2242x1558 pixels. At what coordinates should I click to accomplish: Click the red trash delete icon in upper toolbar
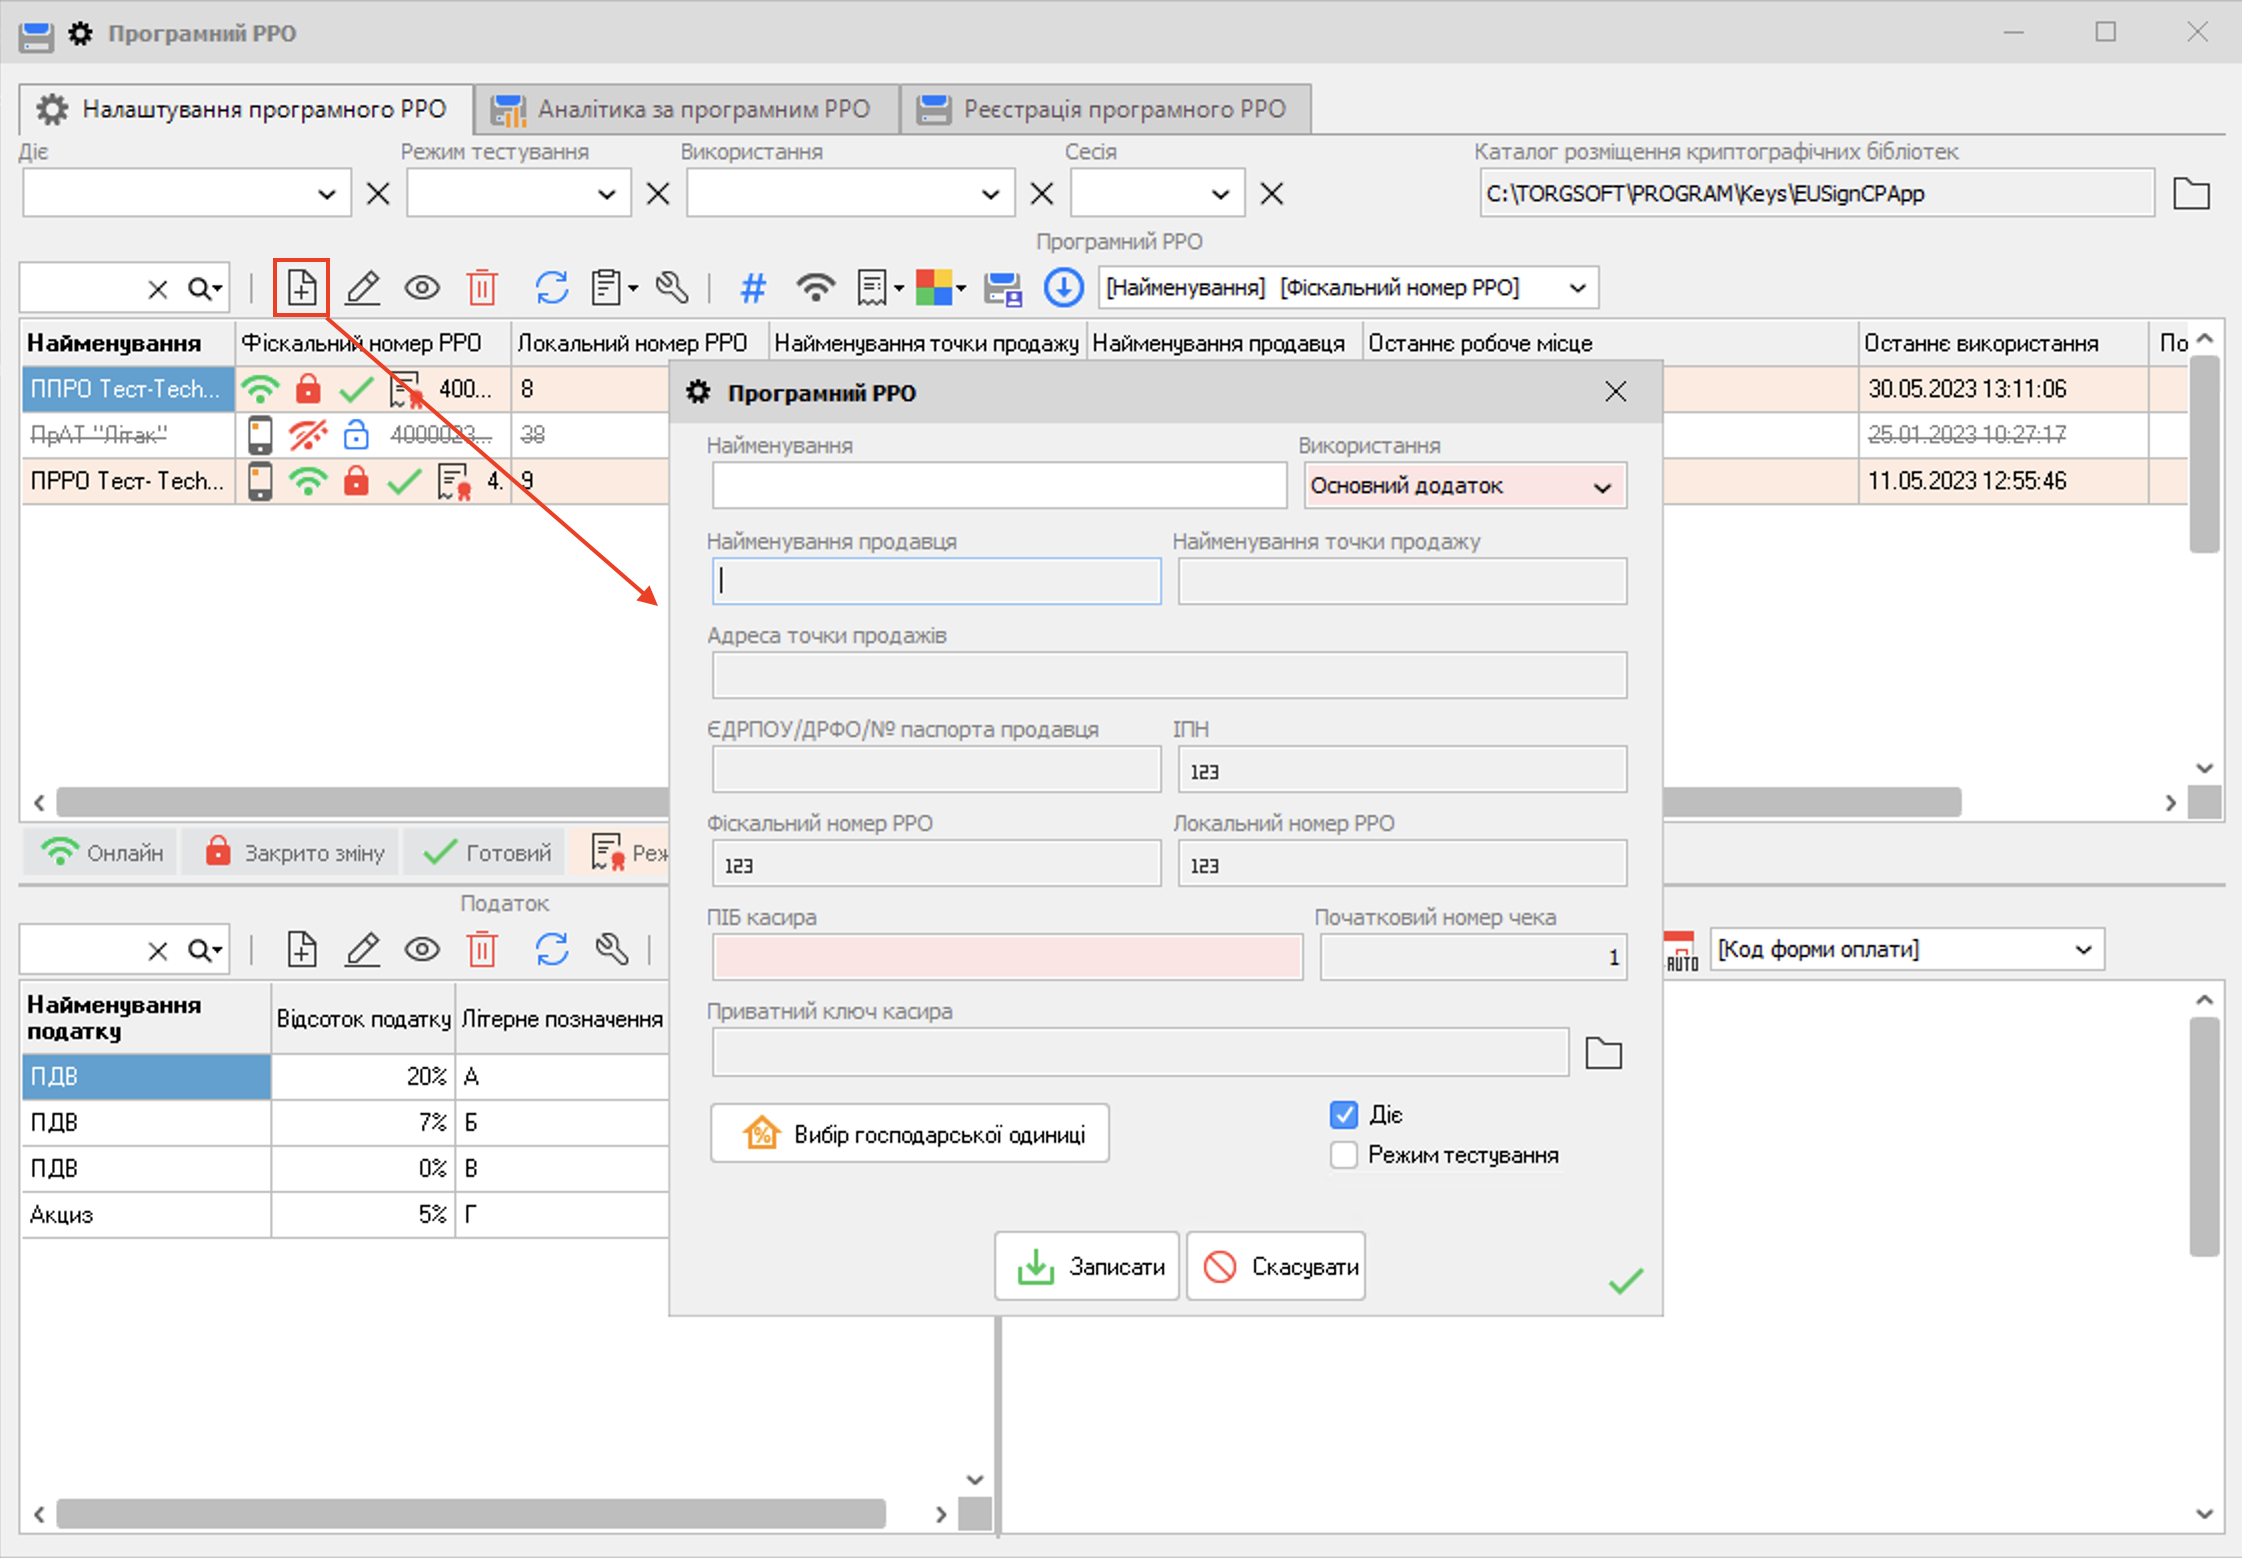click(482, 288)
